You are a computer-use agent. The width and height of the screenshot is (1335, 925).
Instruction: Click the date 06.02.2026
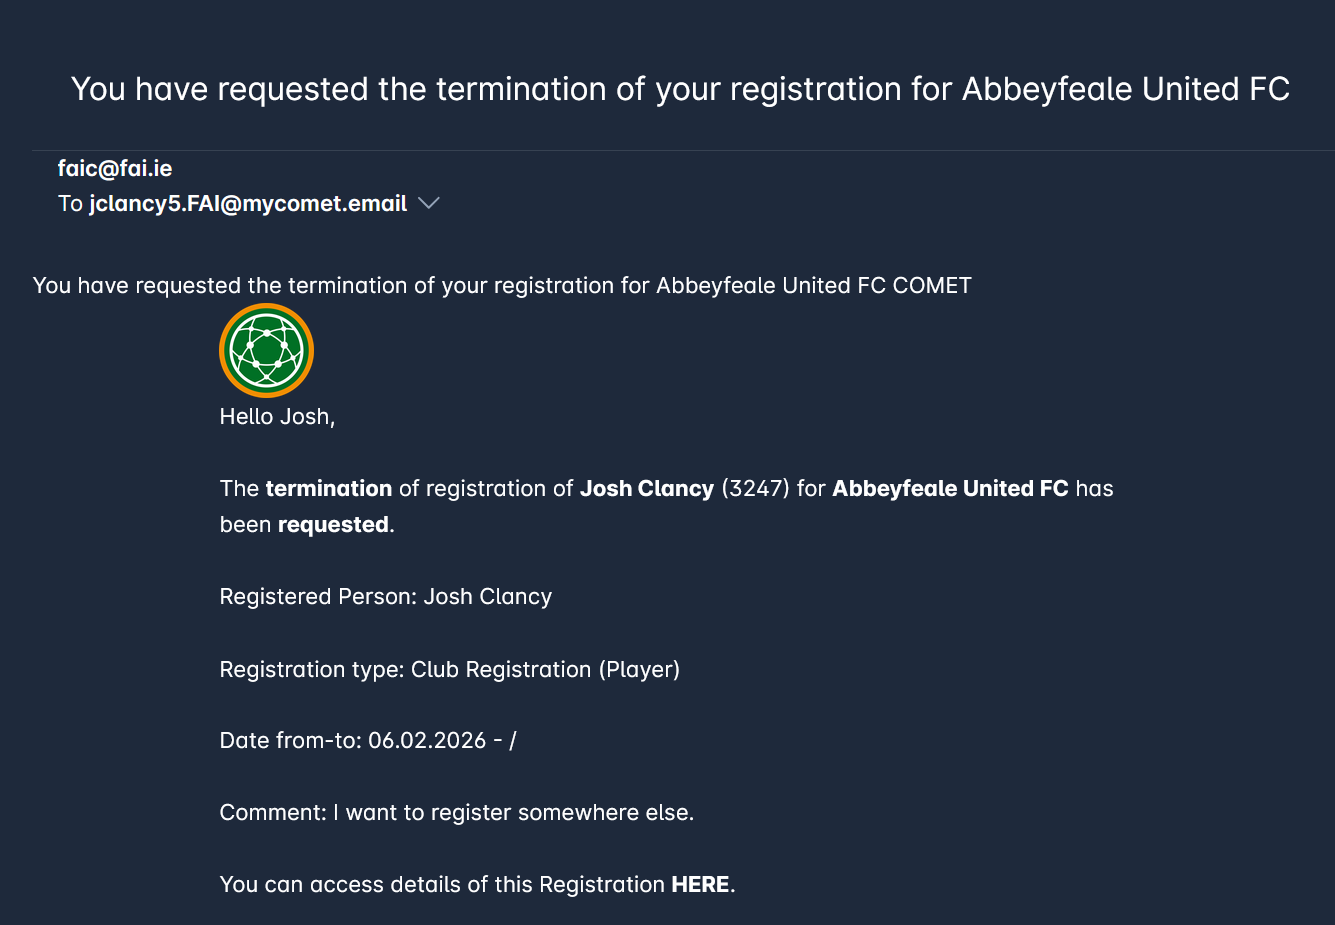[x=427, y=741]
